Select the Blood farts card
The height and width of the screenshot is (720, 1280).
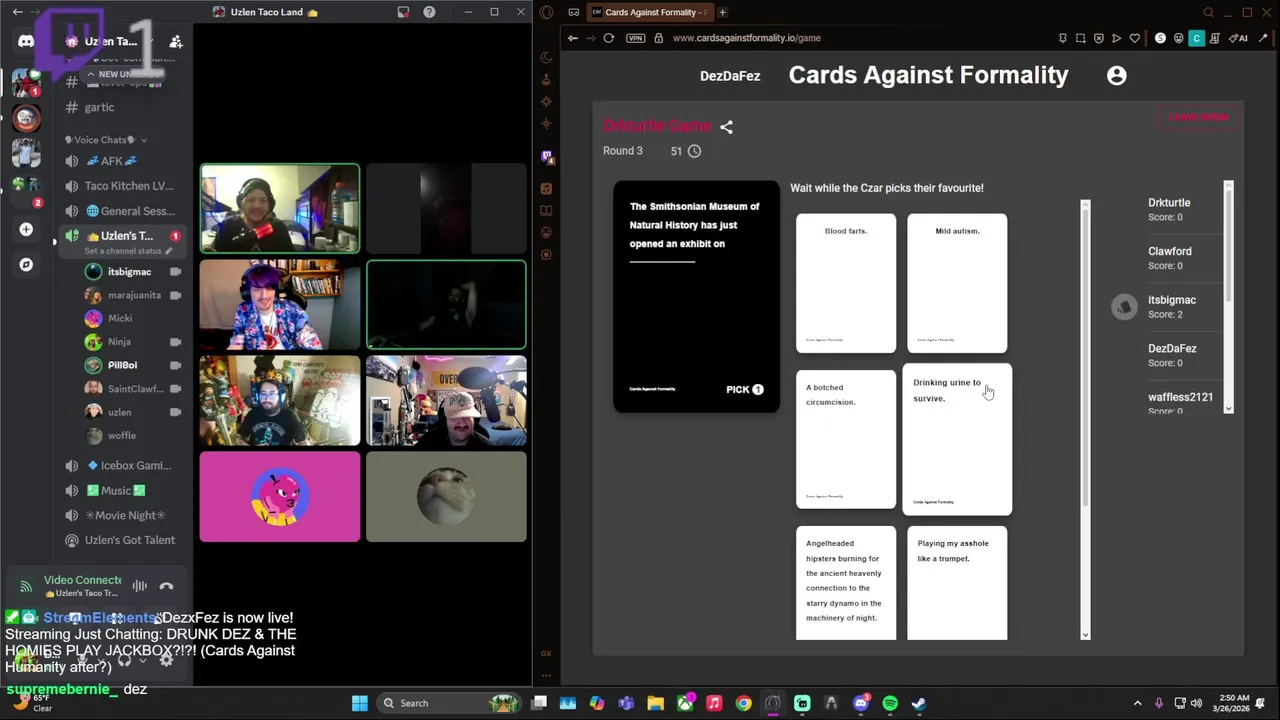tap(846, 283)
